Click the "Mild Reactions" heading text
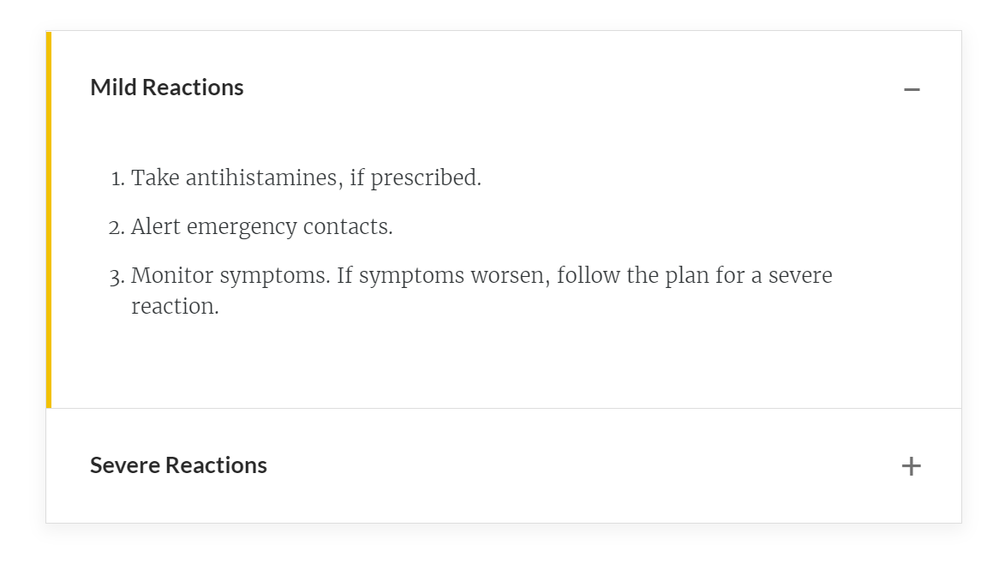 [x=167, y=88]
